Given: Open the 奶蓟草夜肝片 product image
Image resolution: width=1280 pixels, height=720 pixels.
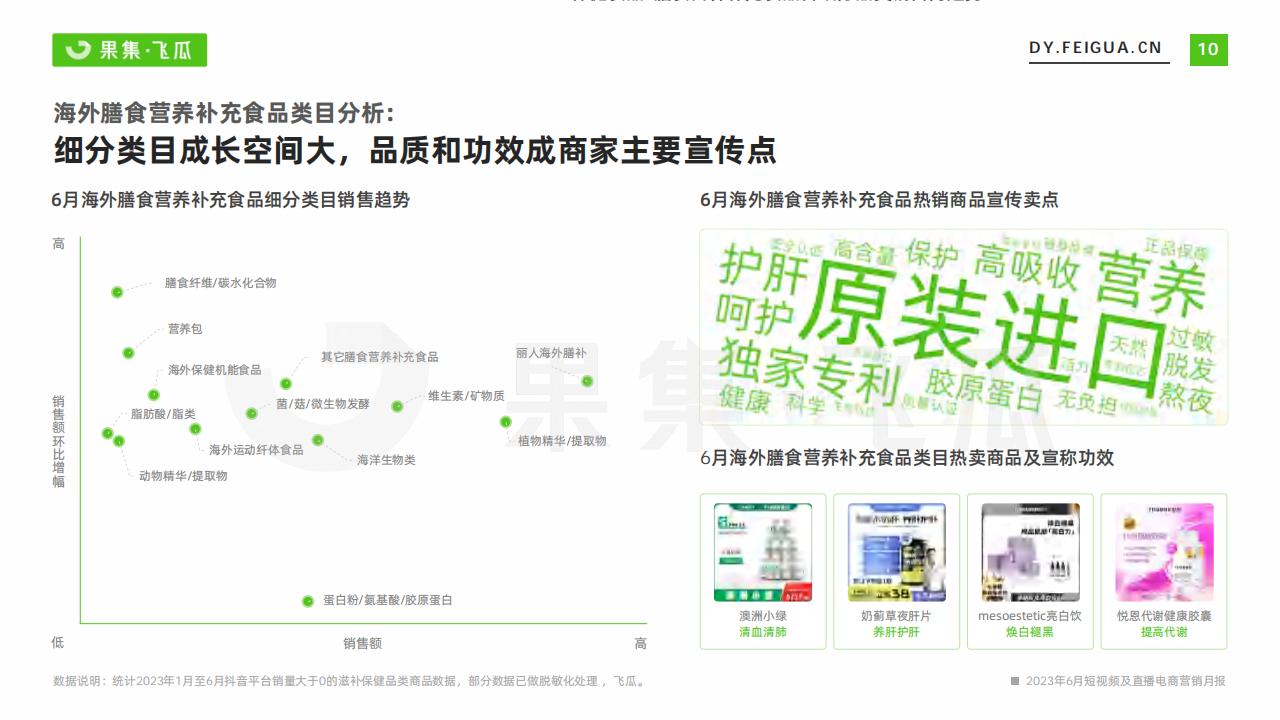Looking at the screenshot, I should (896, 552).
